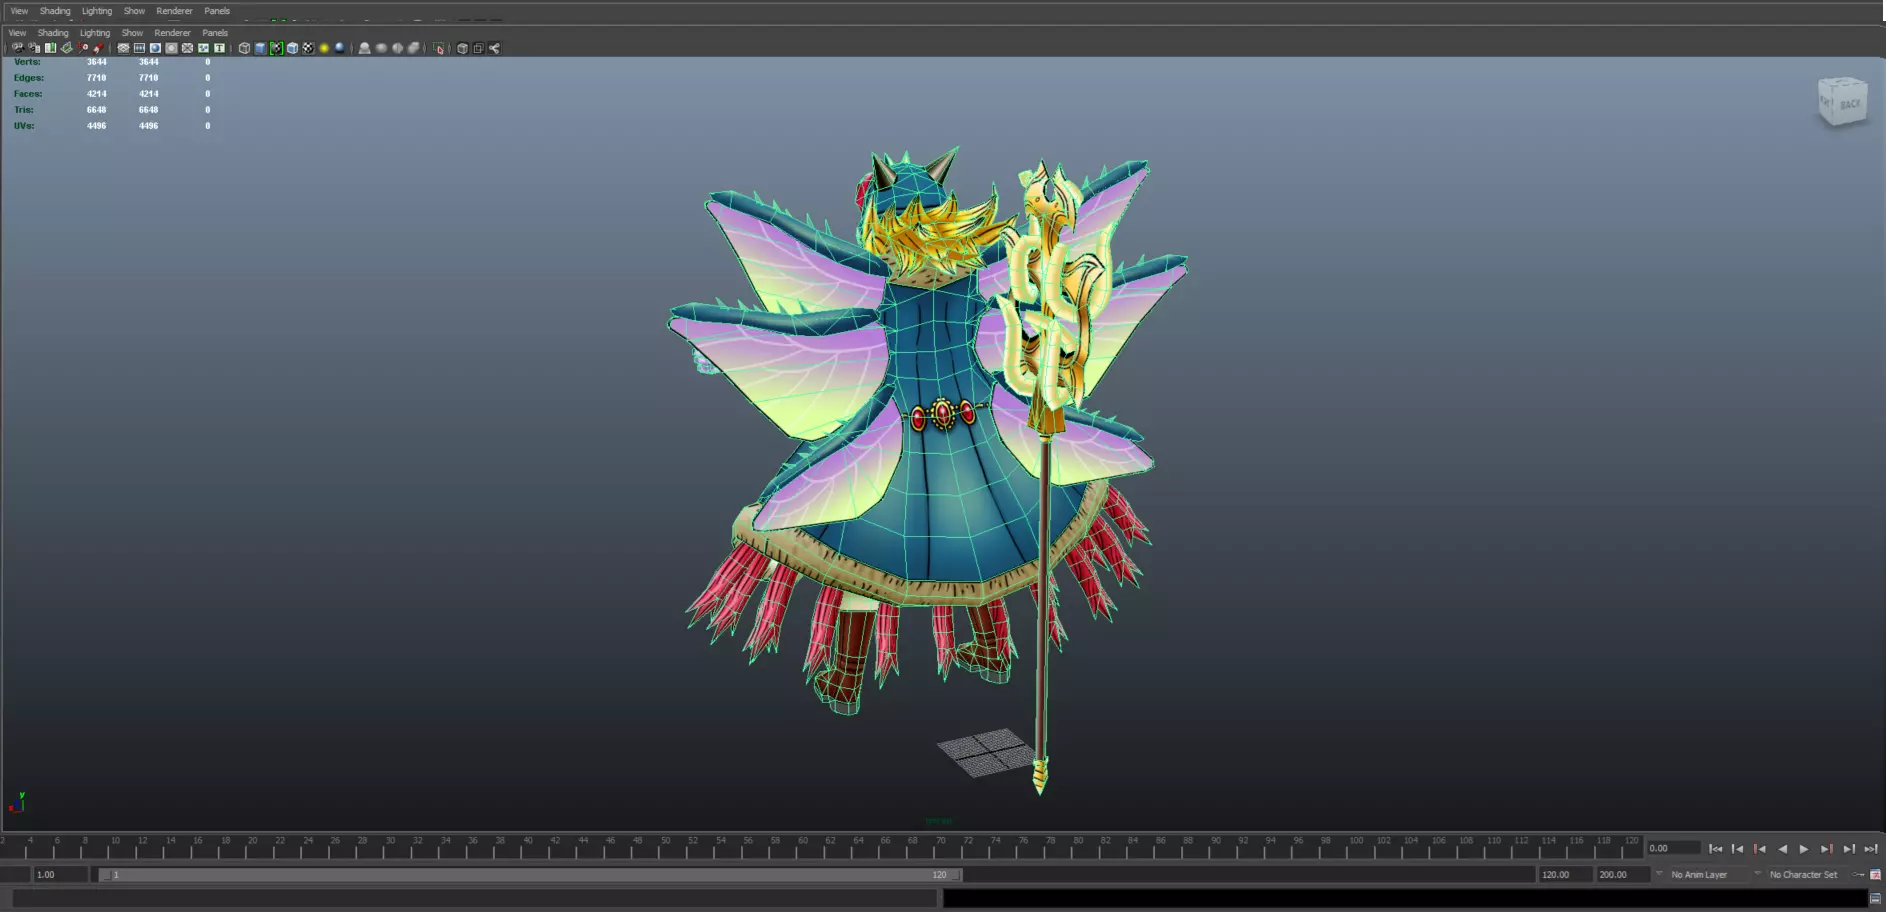Screen dimensions: 1886x912
Task: Click the time range slider bar
Action: [530, 874]
